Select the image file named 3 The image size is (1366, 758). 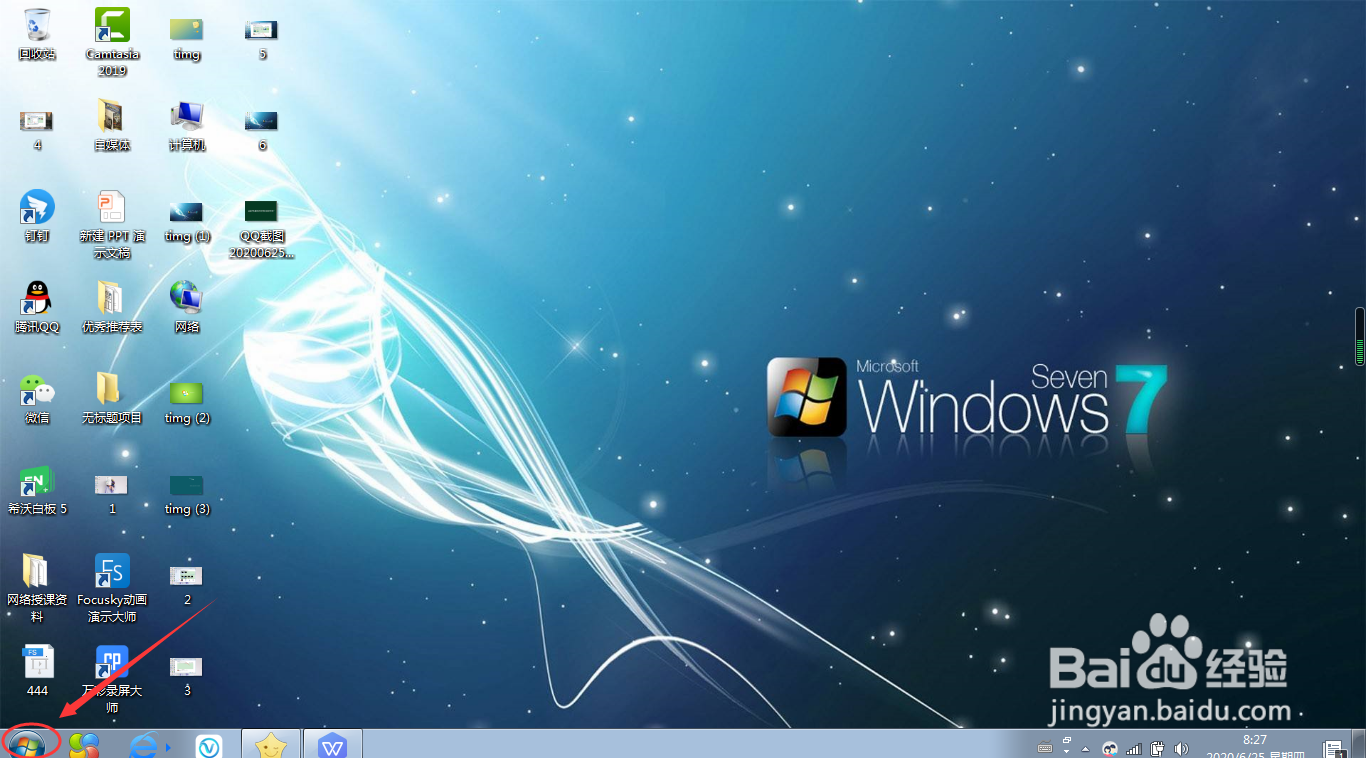pyautogui.click(x=187, y=675)
